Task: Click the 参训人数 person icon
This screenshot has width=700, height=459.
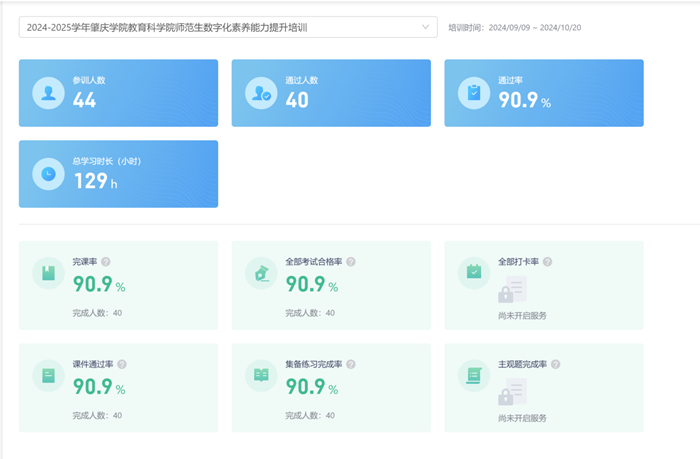Action: pos(47,93)
